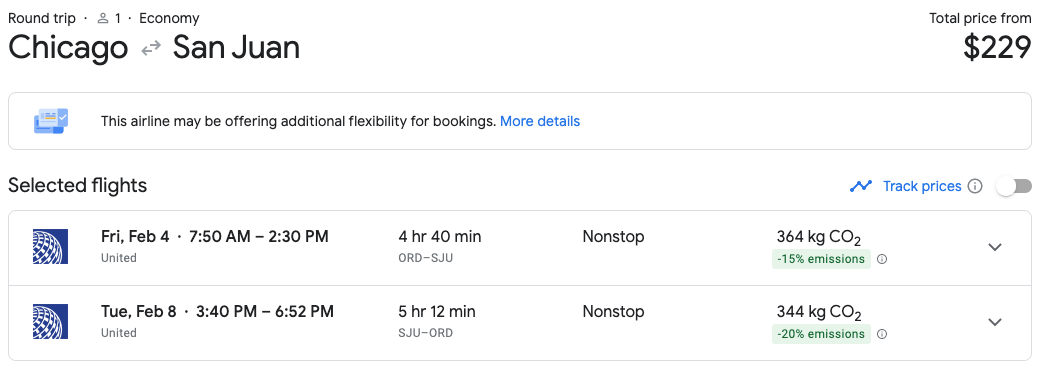This screenshot has height=369, width=1045.
Task: Click the United logo for Feb 4 flight
Action: pos(50,246)
